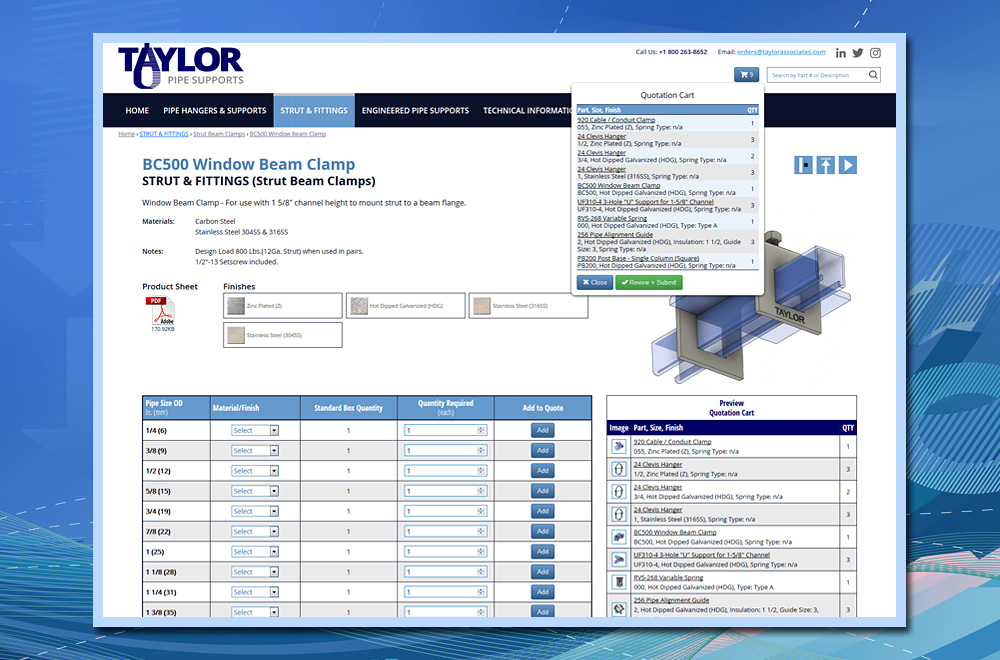1000x660 pixels.
Task: Click the right-arrow next product icon
Action: 847,165
